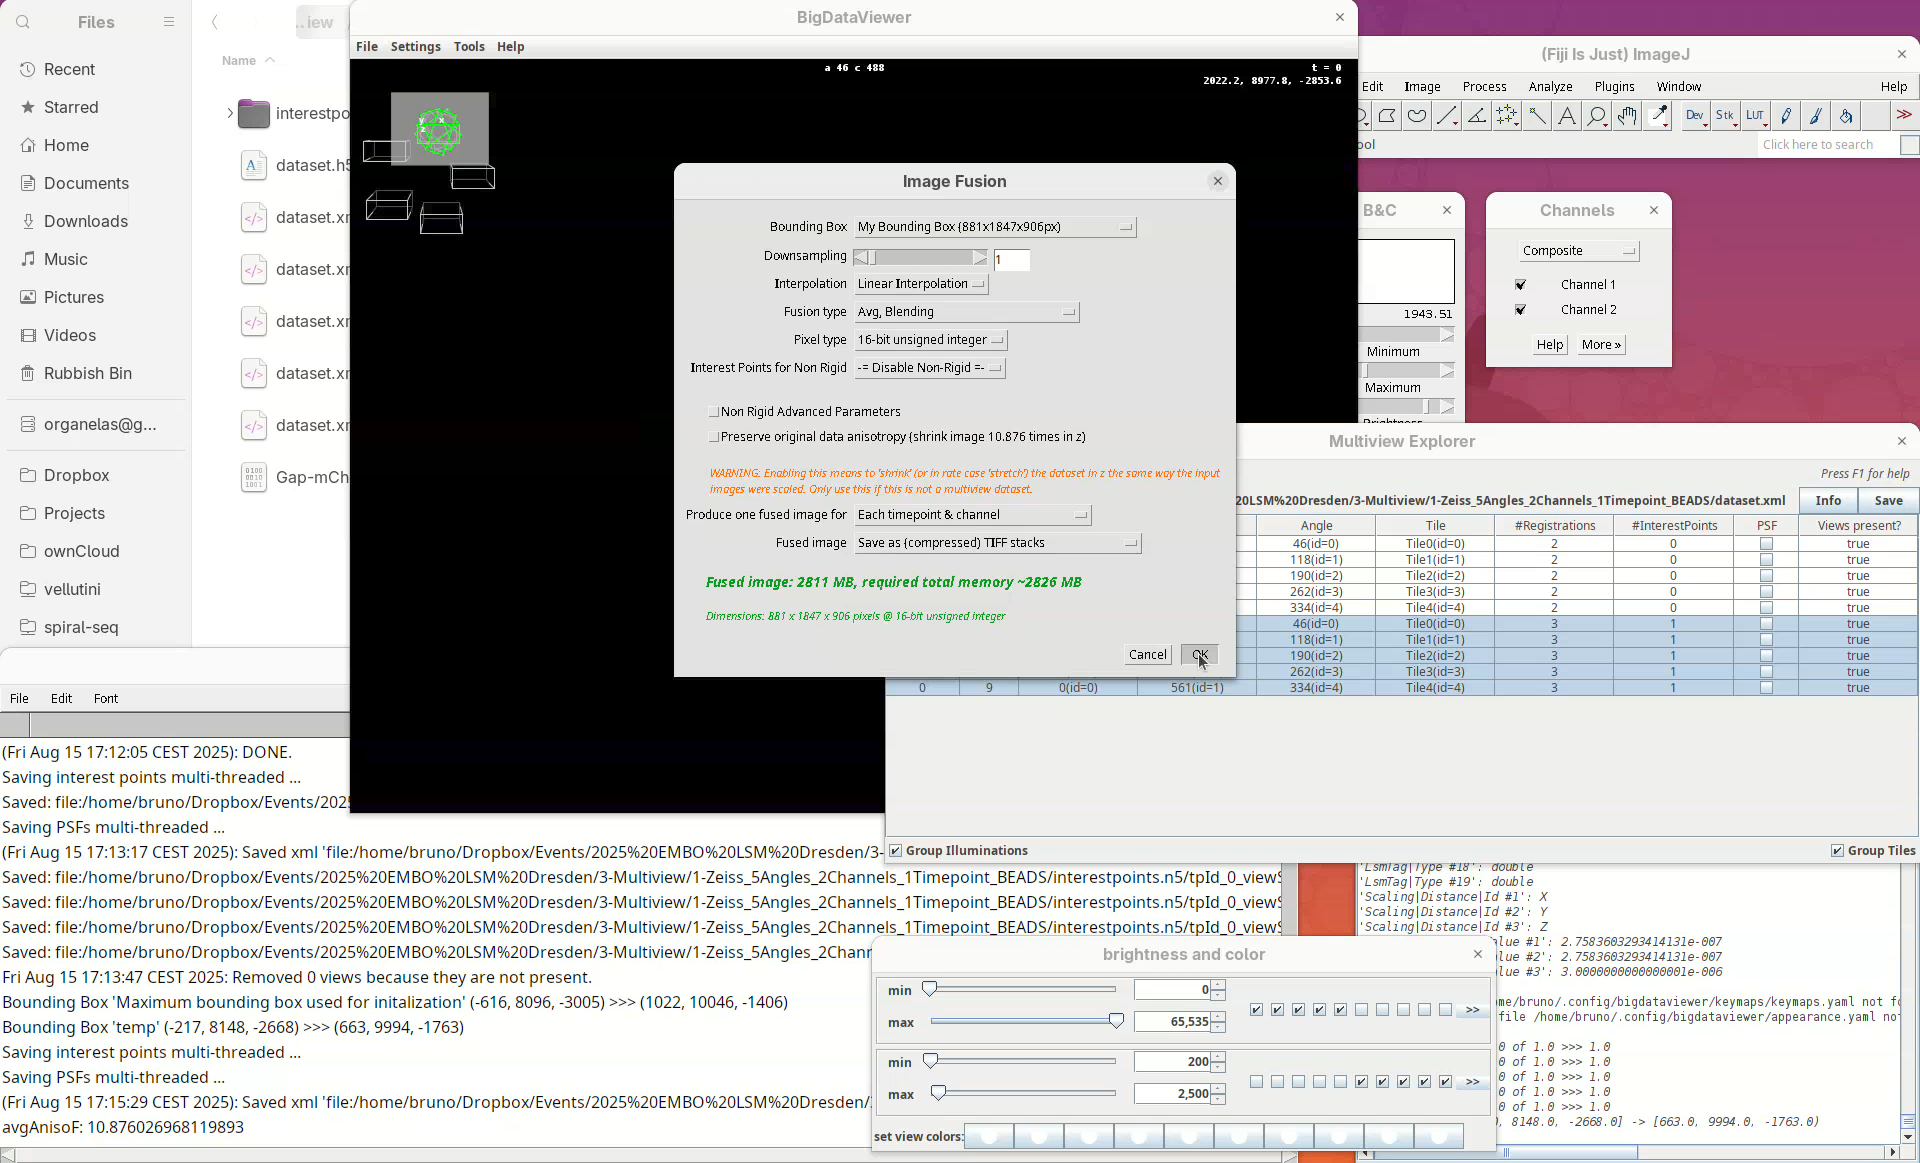Select the Hand scrolling tool
1920x1163 pixels.
click(1627, 116)
